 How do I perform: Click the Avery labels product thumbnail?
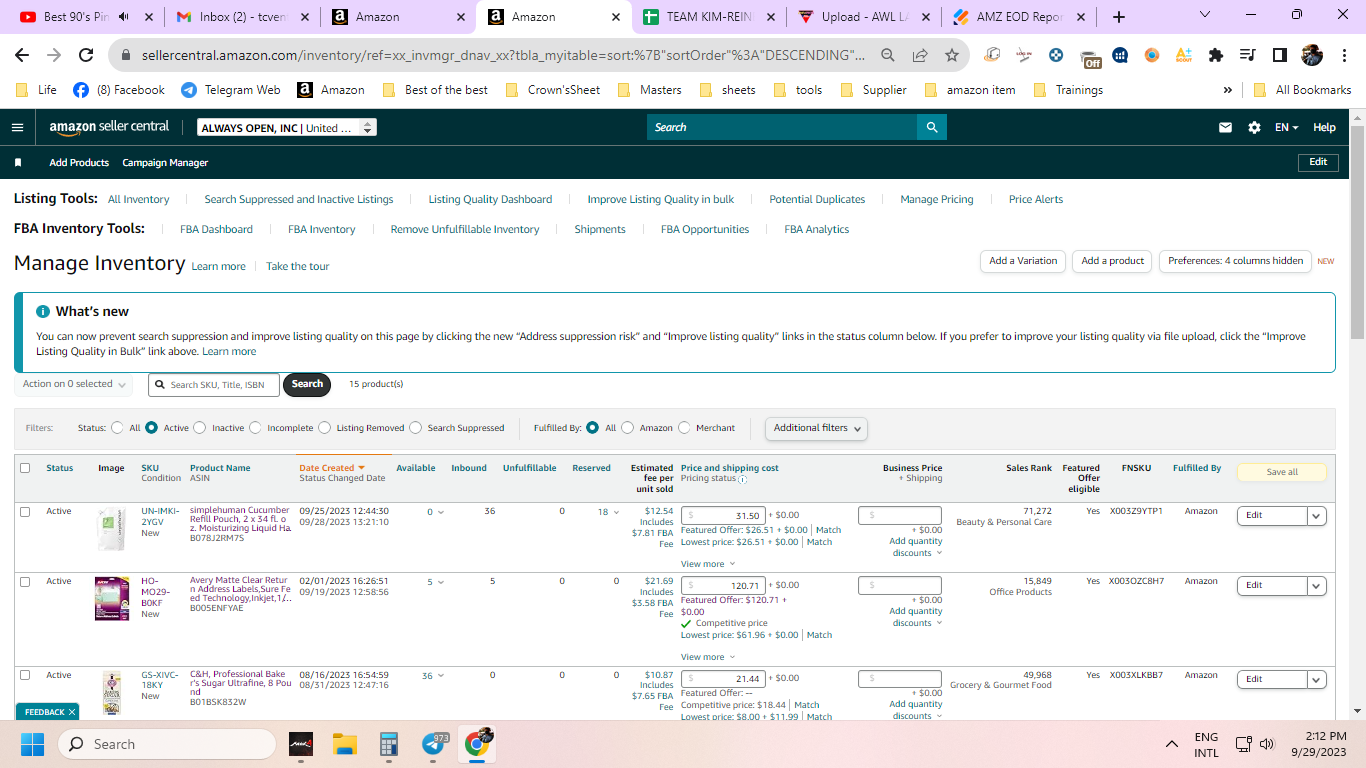[112, 598]
